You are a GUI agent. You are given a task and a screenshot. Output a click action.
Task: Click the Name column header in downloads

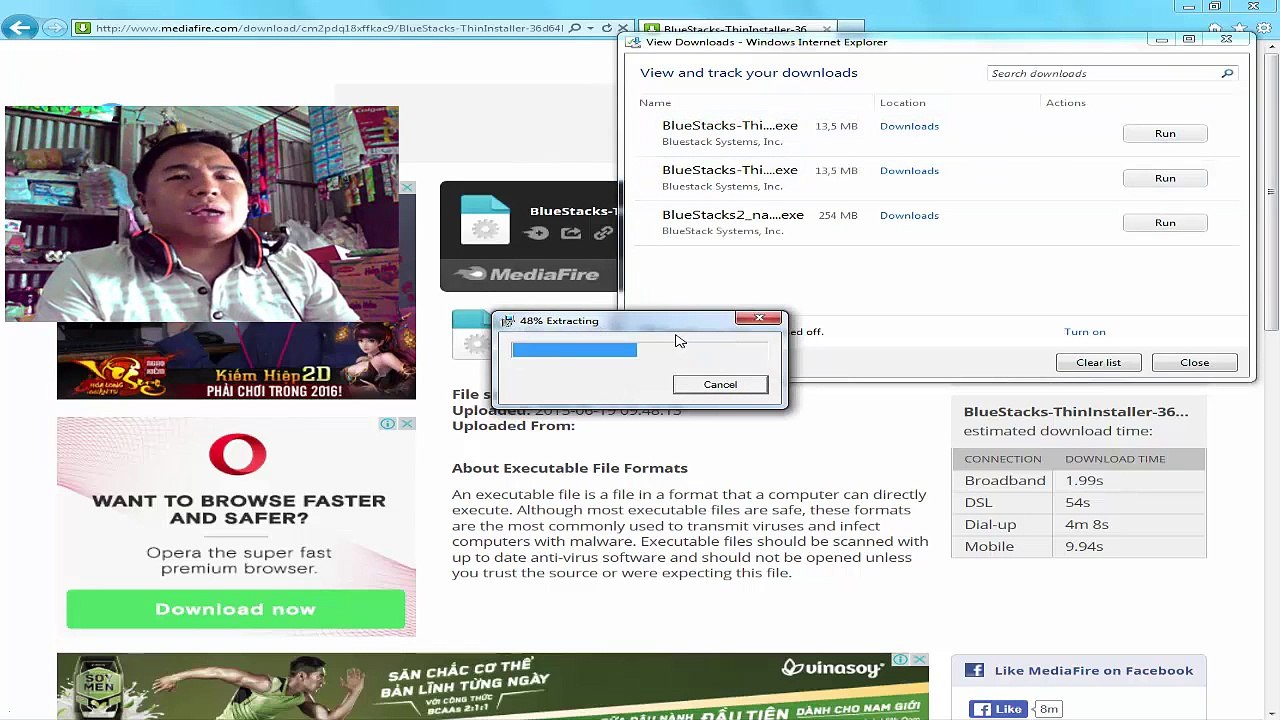click(655, 103)
